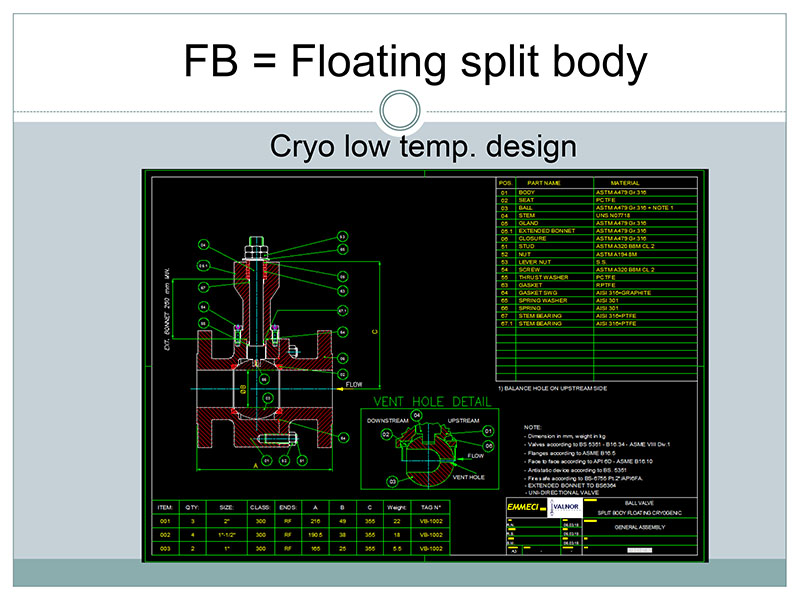
Task: Select 'AISI 316+GRAPHITE' material cell
Action: click(x=623, y=293)
